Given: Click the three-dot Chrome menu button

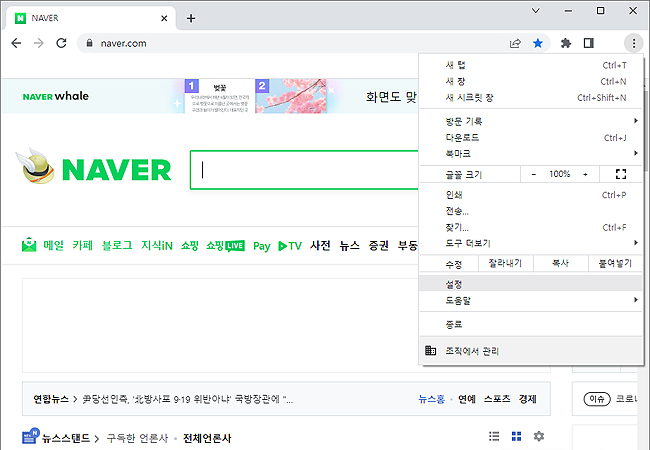Looking at the screenshot, I should click(633, 43).
